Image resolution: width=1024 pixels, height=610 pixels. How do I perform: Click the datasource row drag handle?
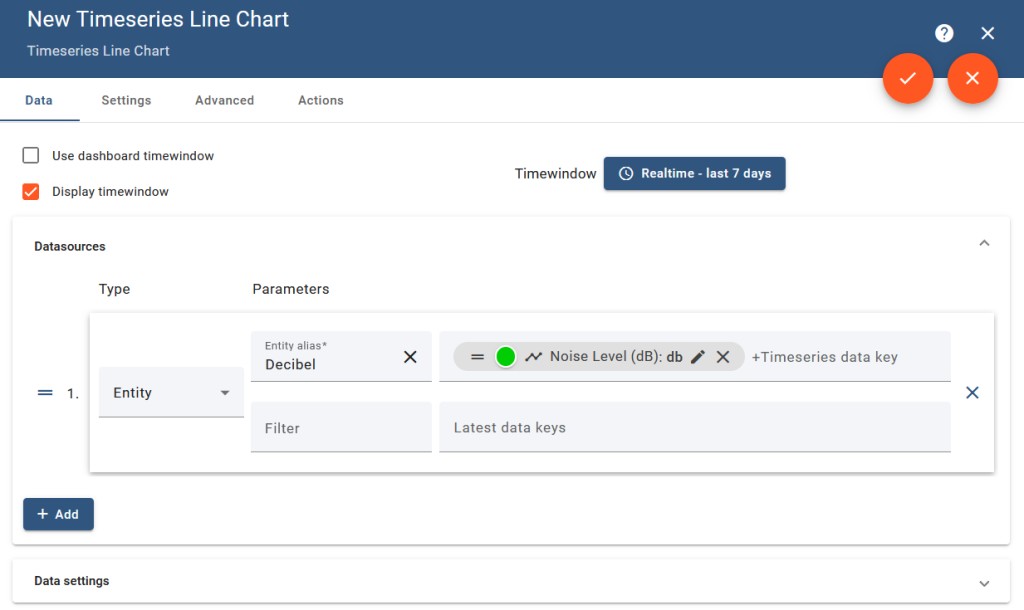coord(45,393)
